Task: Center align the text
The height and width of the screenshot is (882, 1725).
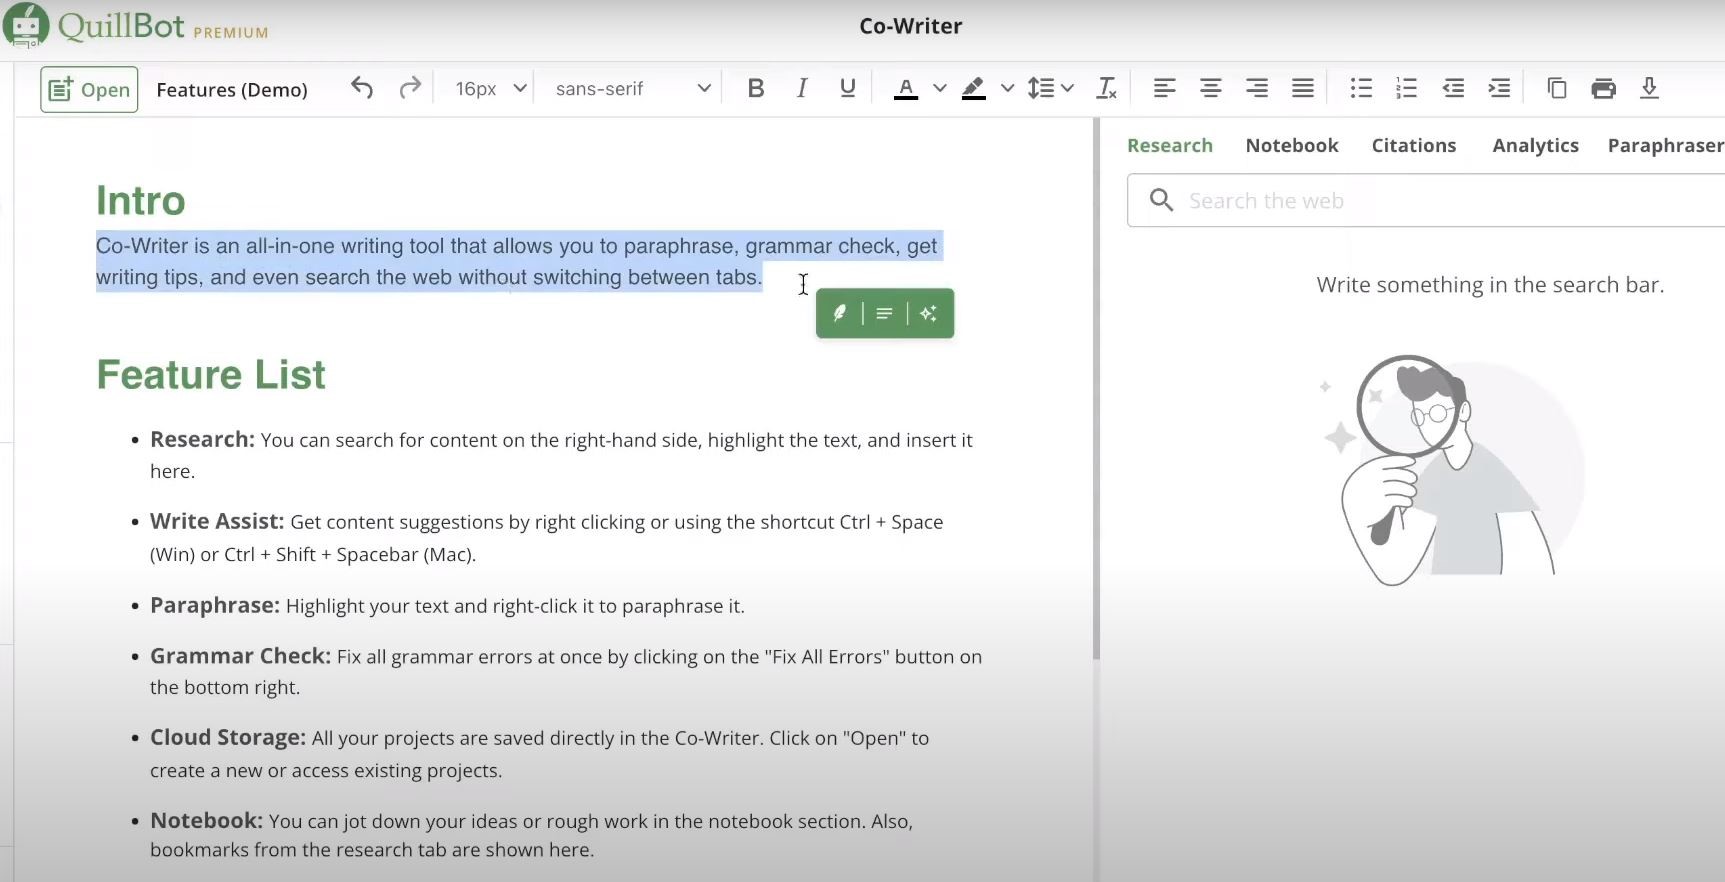Action: point(1210,89)
